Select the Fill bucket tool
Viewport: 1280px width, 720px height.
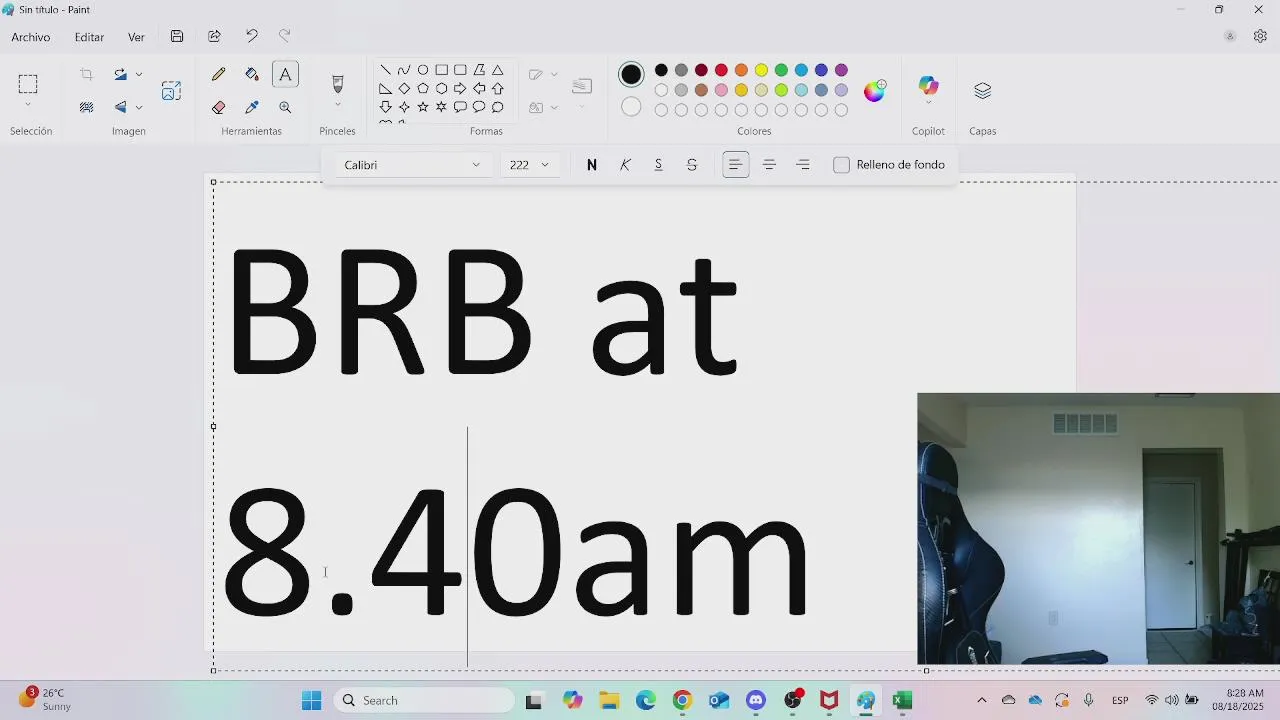[252, 74]
